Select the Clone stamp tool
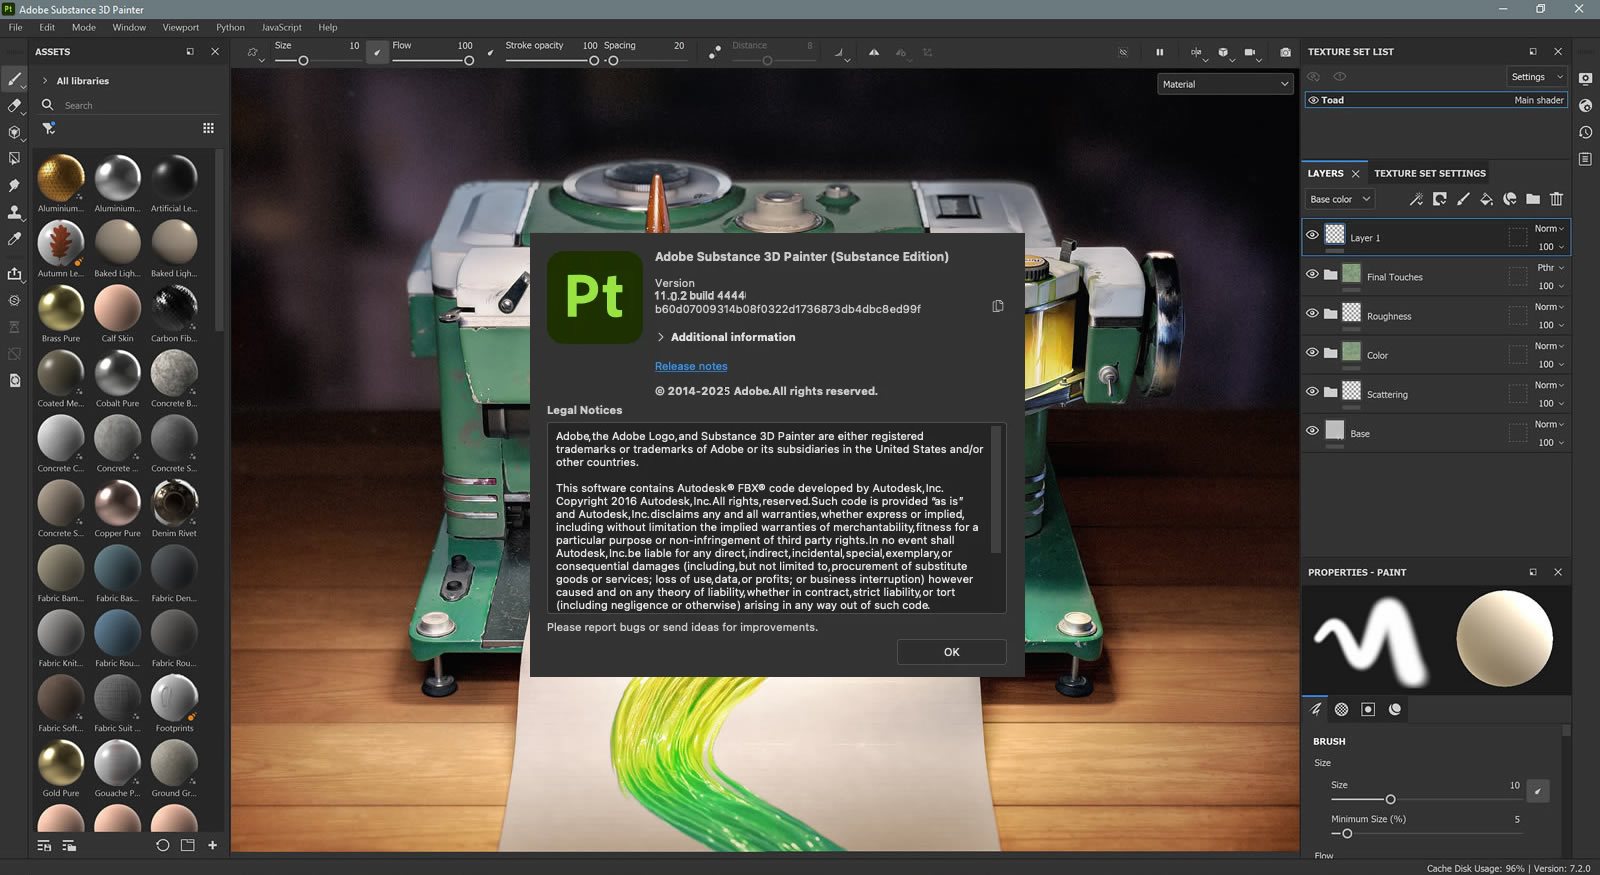1600x875 pixels. [14, 212]
